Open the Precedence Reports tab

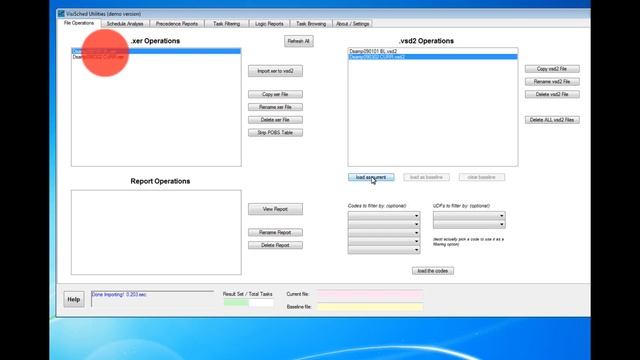pos(177,24)
